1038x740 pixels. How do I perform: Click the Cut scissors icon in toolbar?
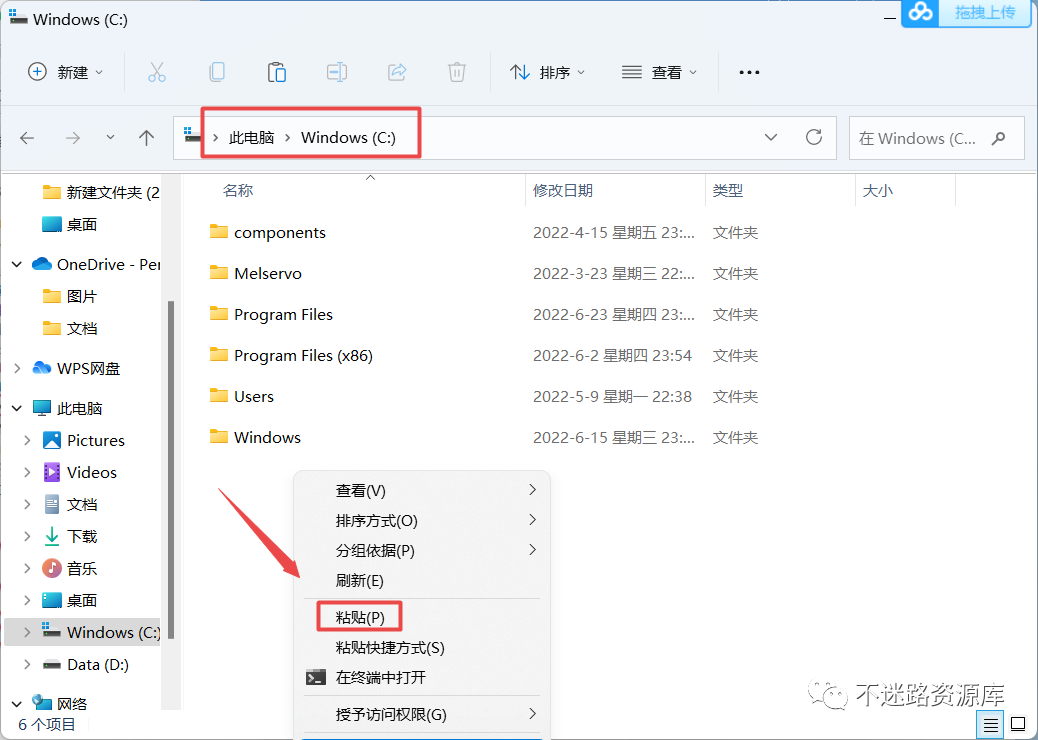point(157,72)
